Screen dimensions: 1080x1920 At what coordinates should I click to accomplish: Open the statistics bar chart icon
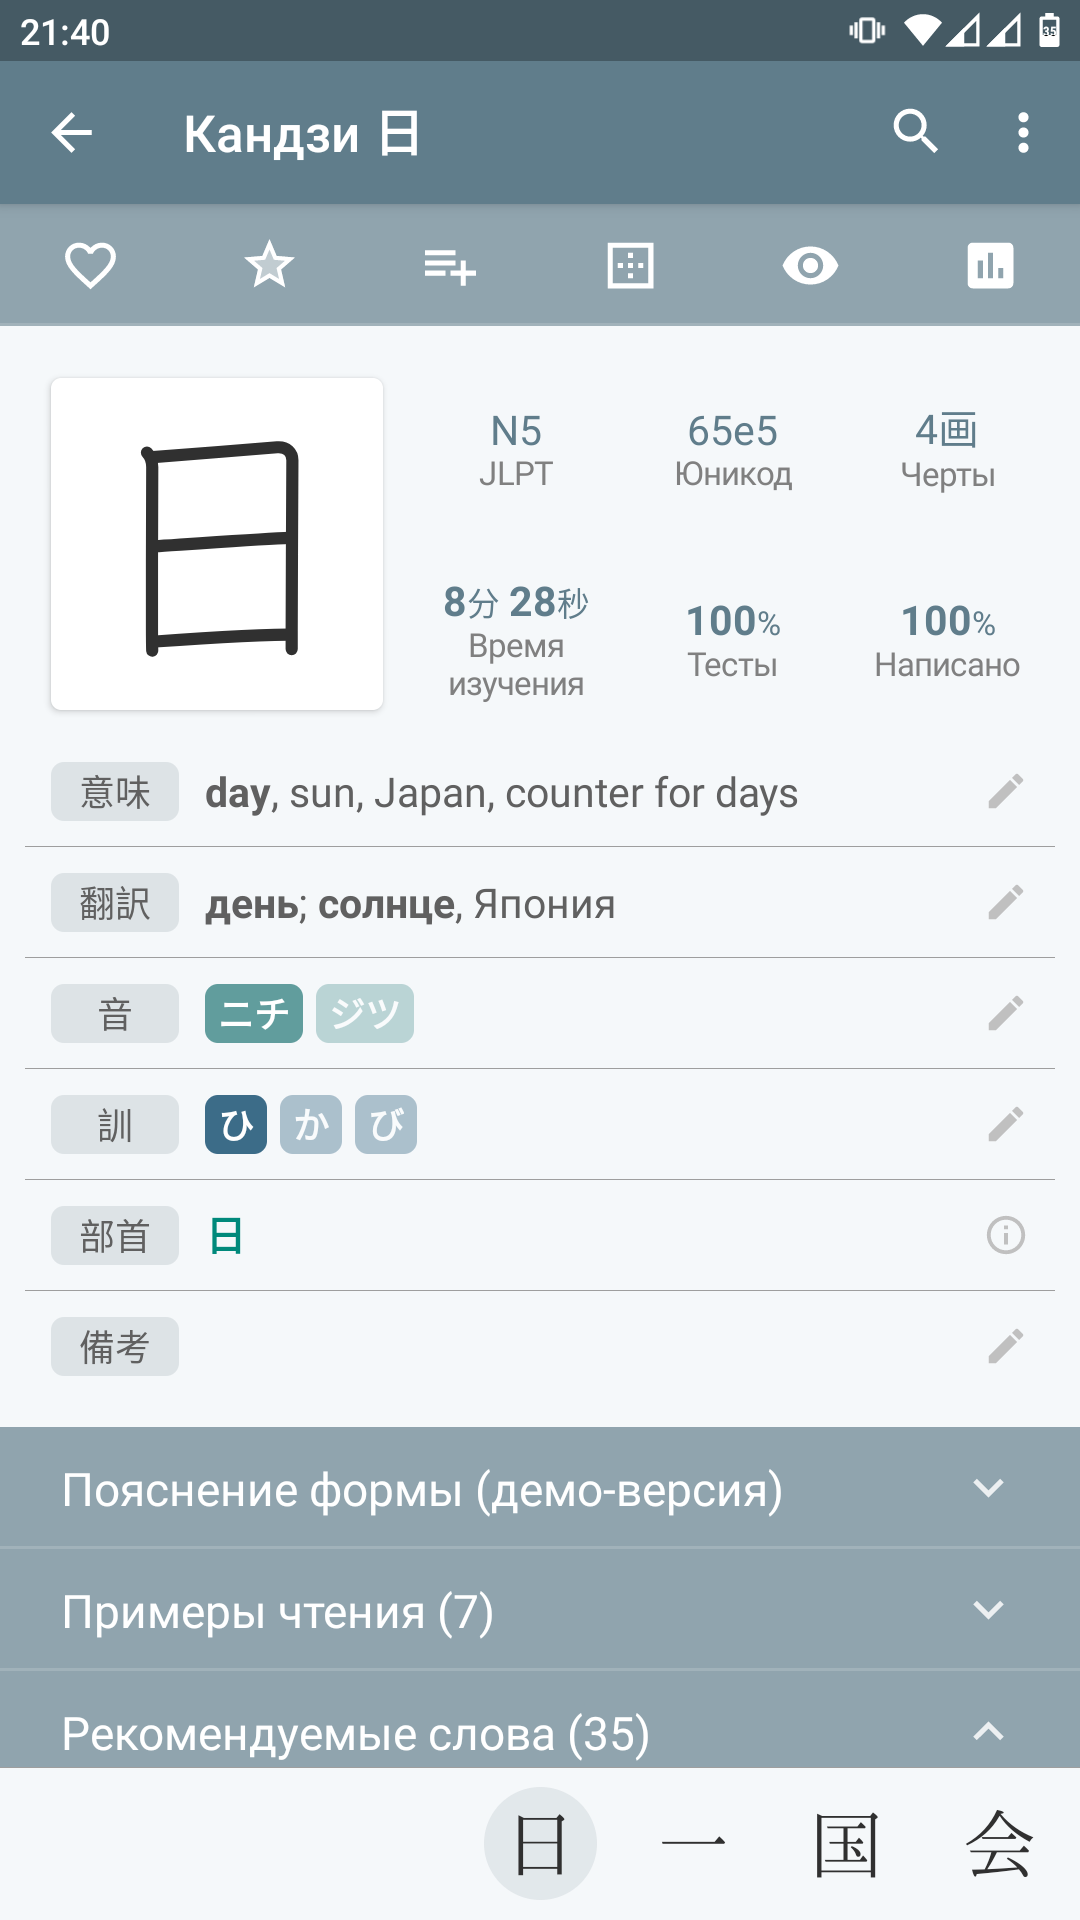(990, 266)
